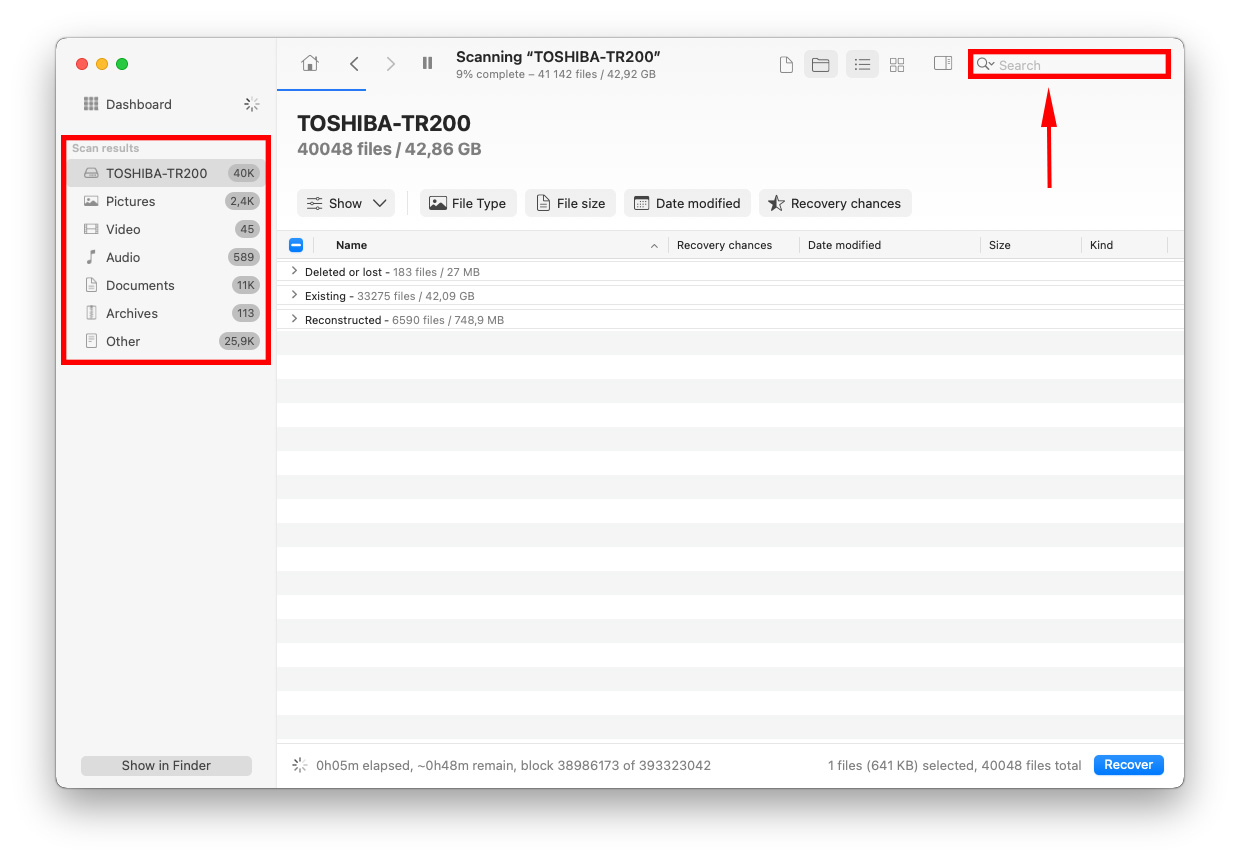The image size is (1240, 862).
Task: Click the Documents page icon in sidebar
Action: pos(91,285)
